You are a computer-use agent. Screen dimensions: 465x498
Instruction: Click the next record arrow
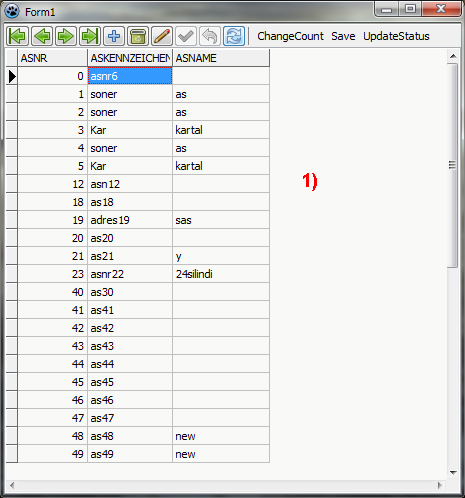point(66,36)
